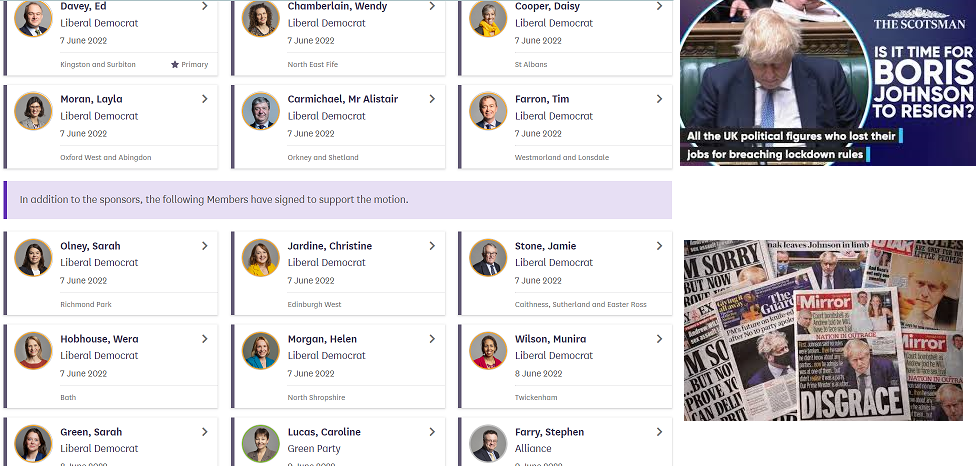Screen dimensions: 980x466
Task: Open Jamie Stone's card arrow
Action: (x=659, y=246)
